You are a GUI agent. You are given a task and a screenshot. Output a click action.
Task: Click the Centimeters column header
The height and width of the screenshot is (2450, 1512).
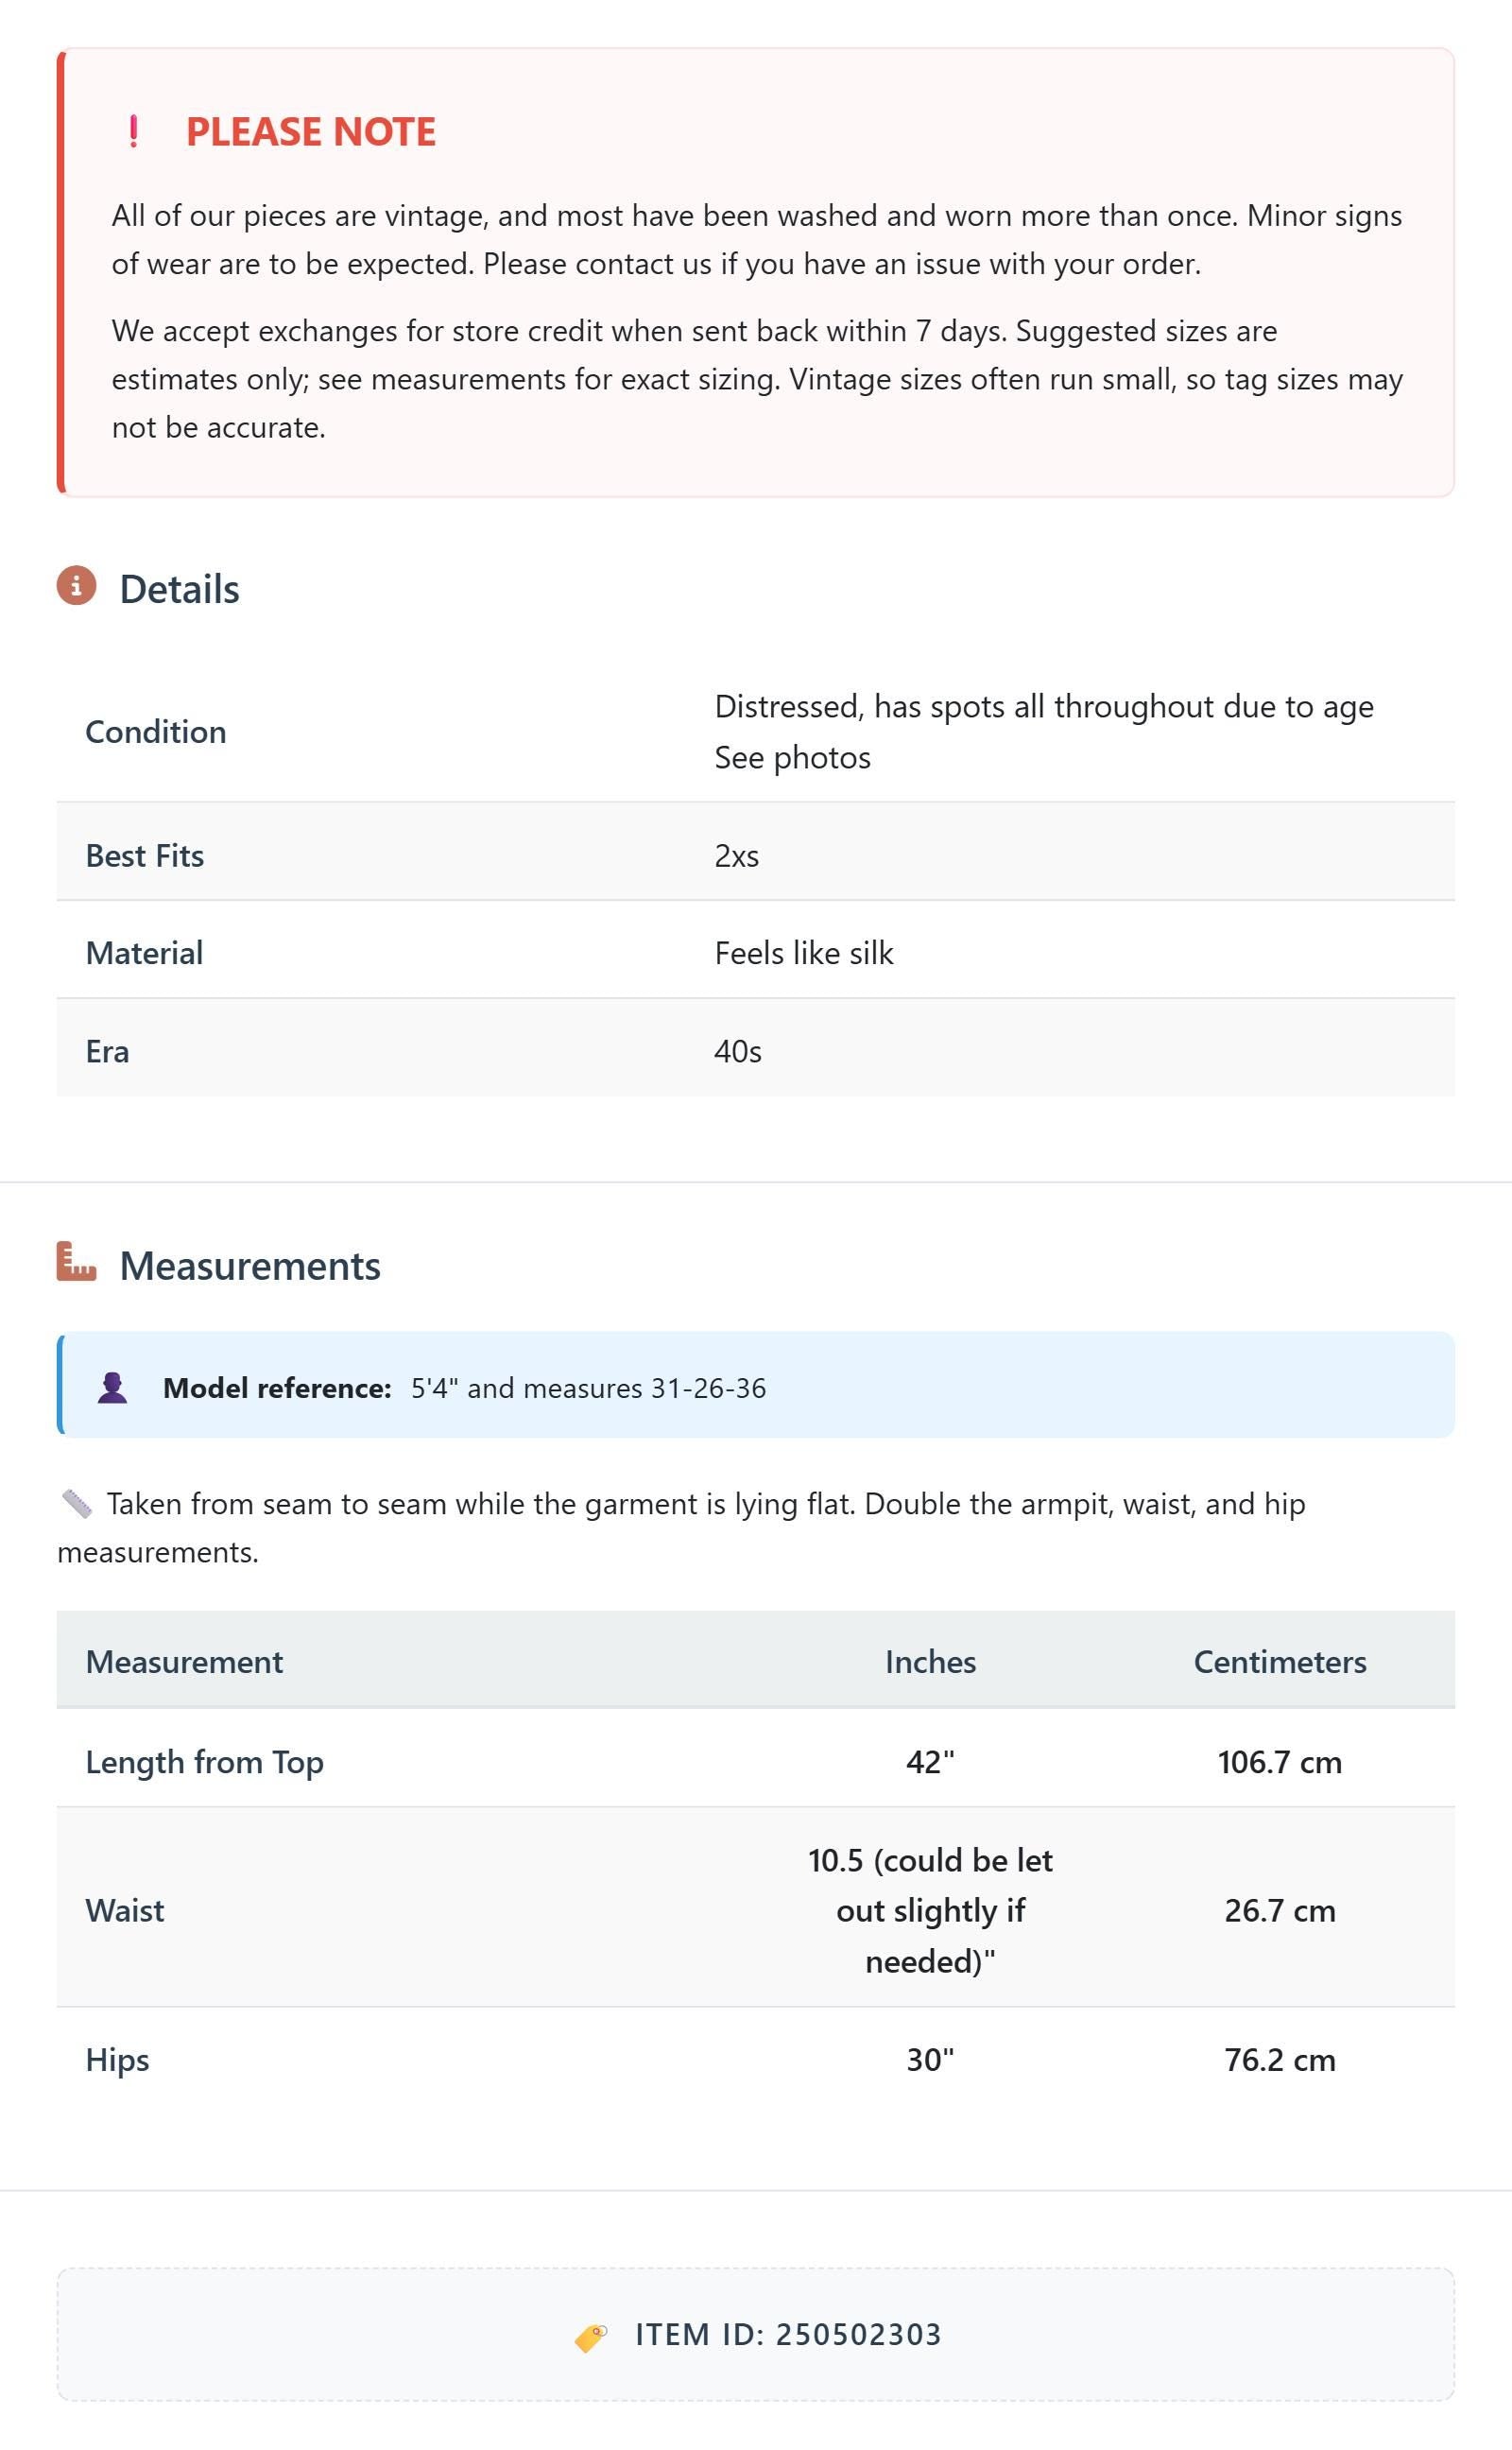pyautogui.click(x=1280, y=1661)
